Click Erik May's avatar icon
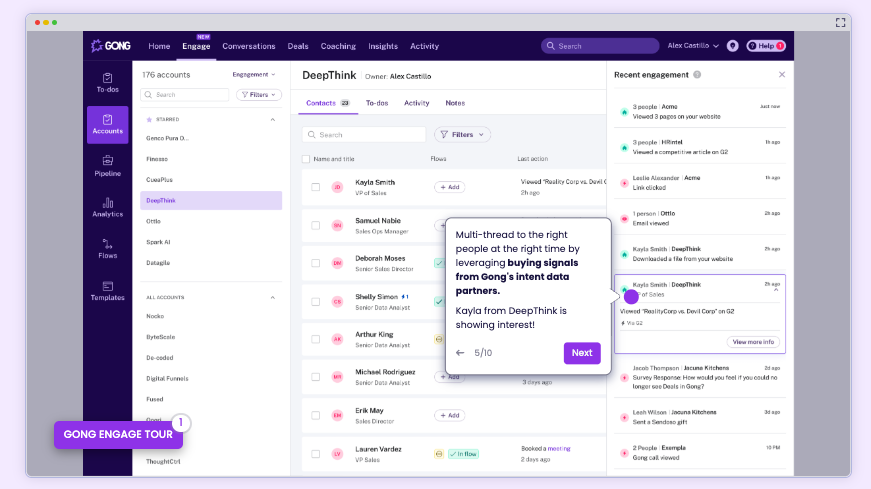Image resolution: width=871 pixels, height=489 pixels. (x=337, y=415)
